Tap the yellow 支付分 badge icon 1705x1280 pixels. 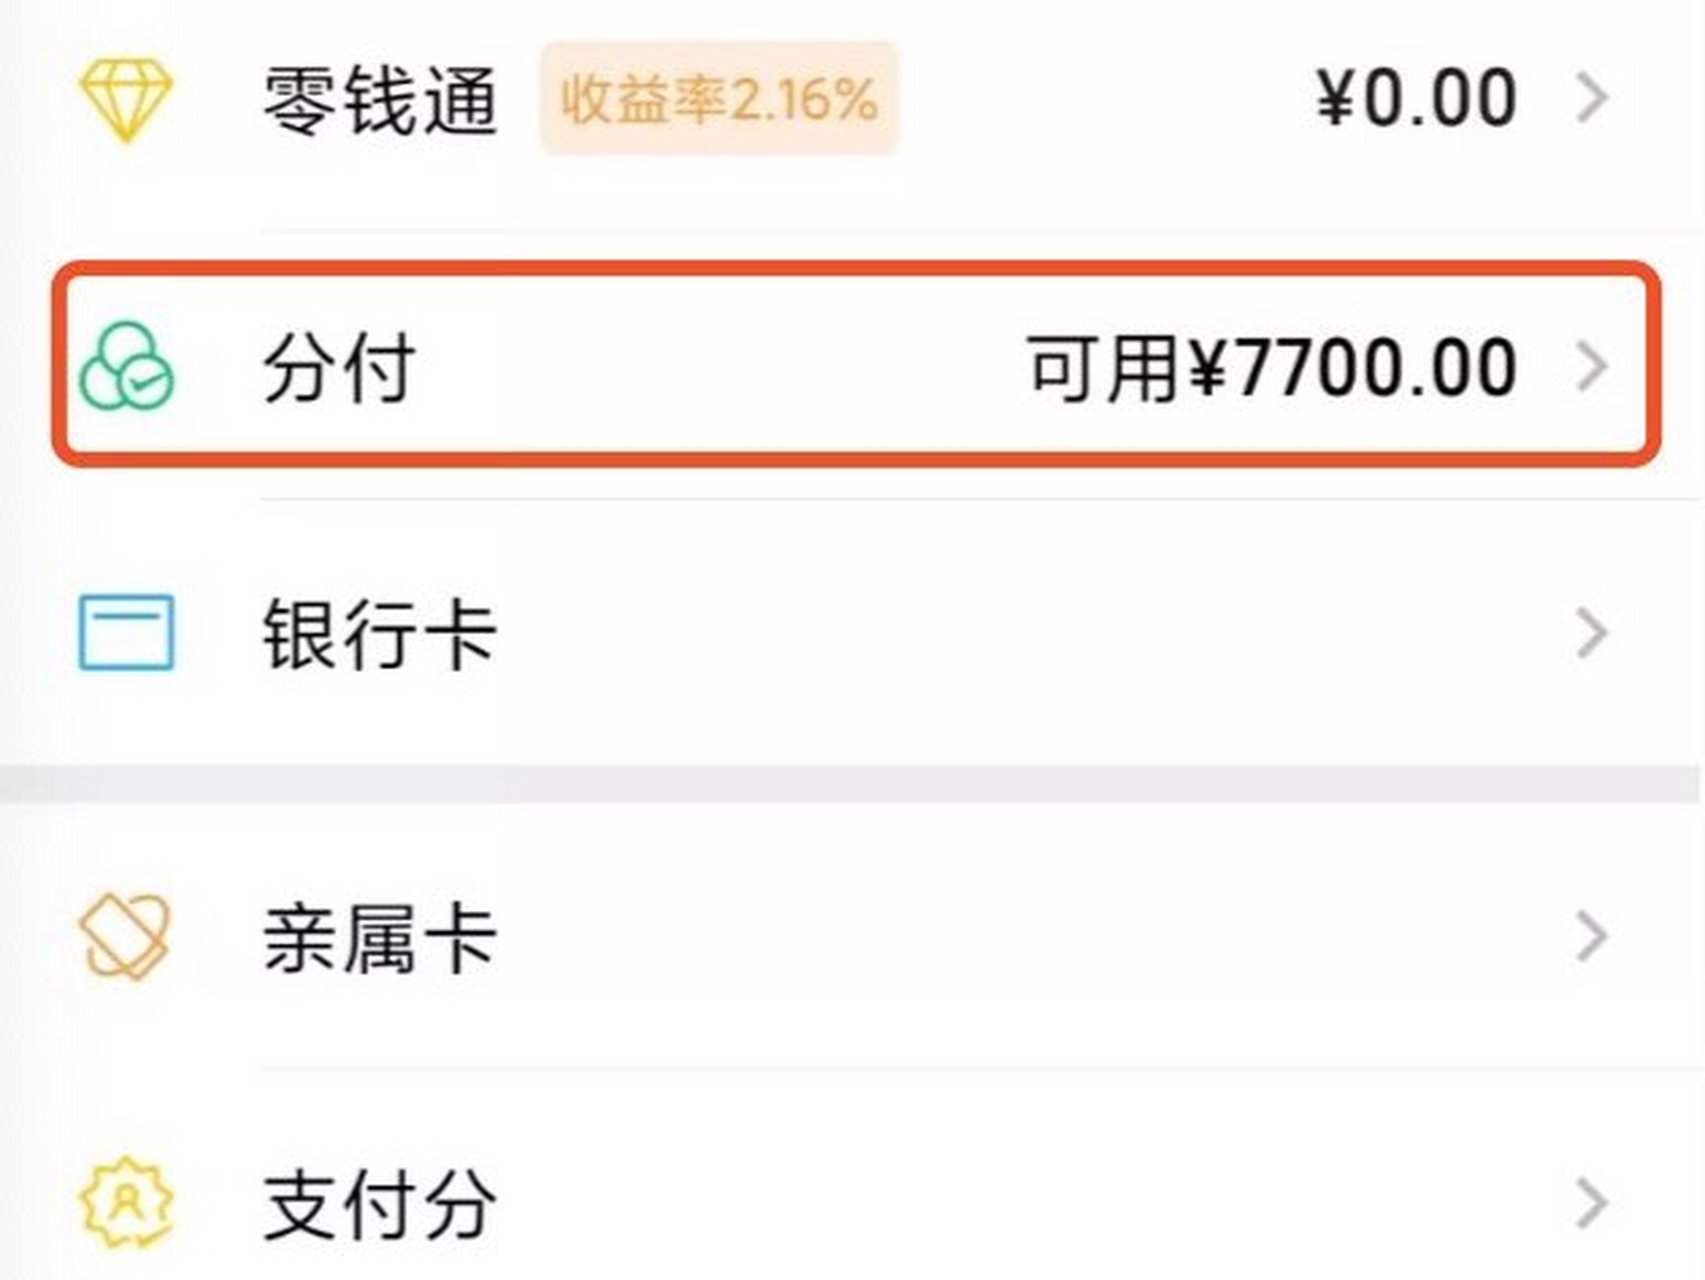click(x=126, y=1203)
